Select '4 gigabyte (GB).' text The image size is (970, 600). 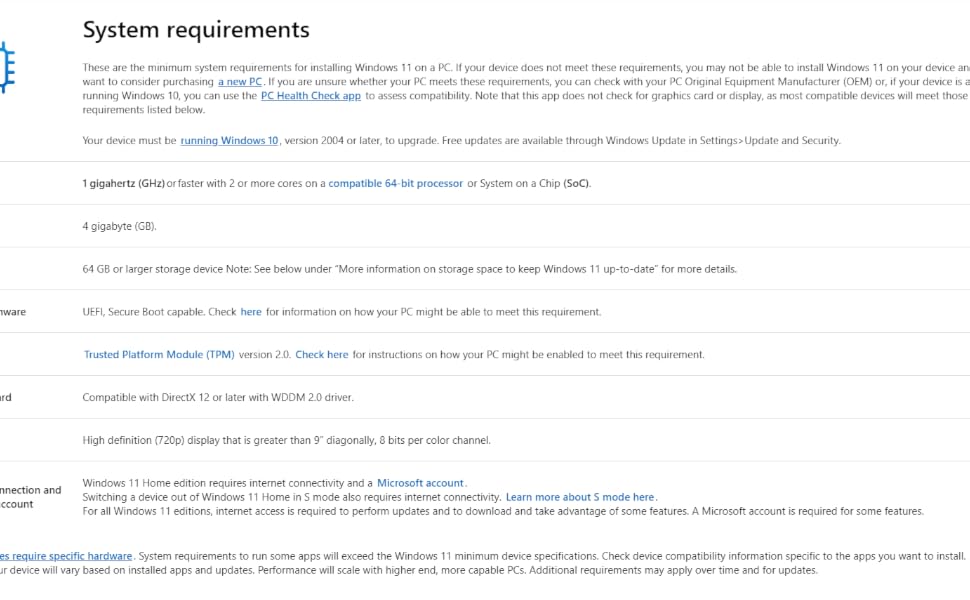coord(119,226)
